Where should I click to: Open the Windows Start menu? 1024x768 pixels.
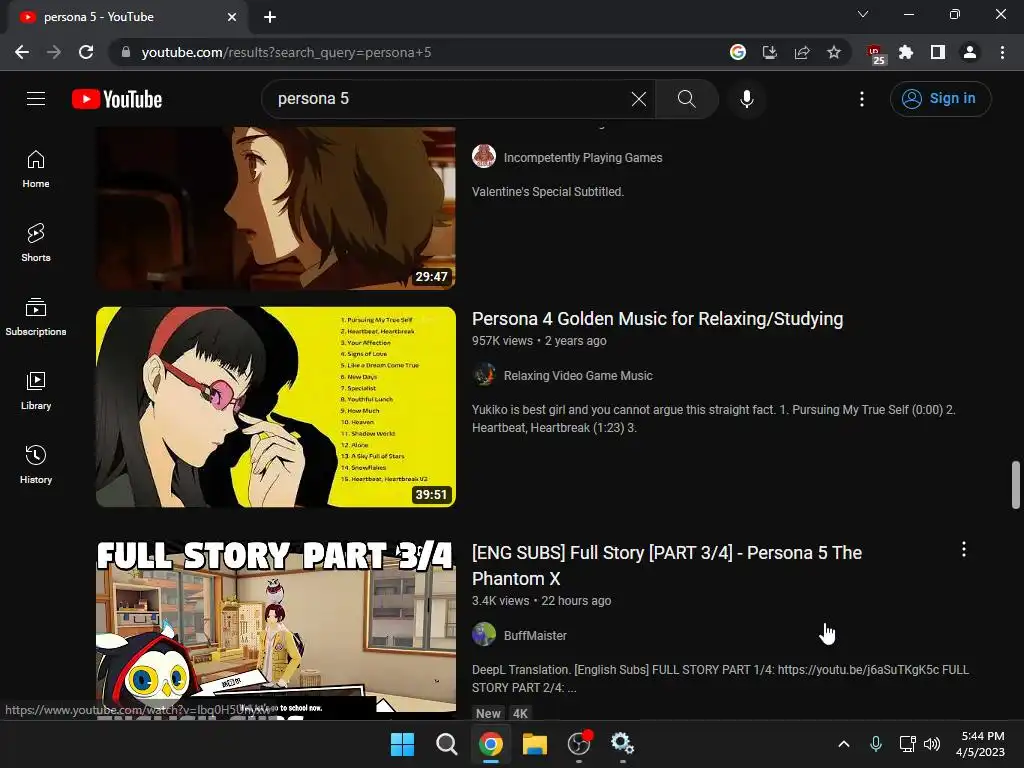point(402,744)
